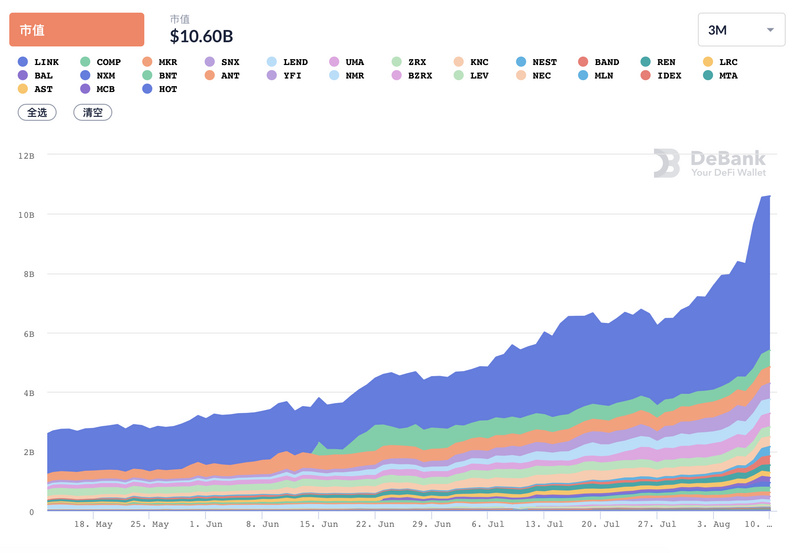Click the BAND legend dot icon

[x=583, y=62]
